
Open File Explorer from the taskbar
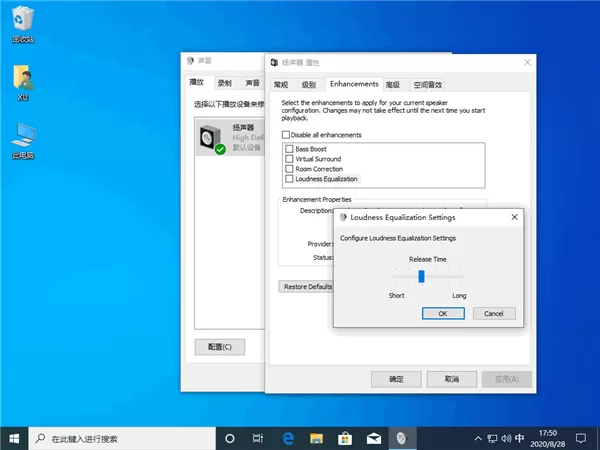point(316,438)
